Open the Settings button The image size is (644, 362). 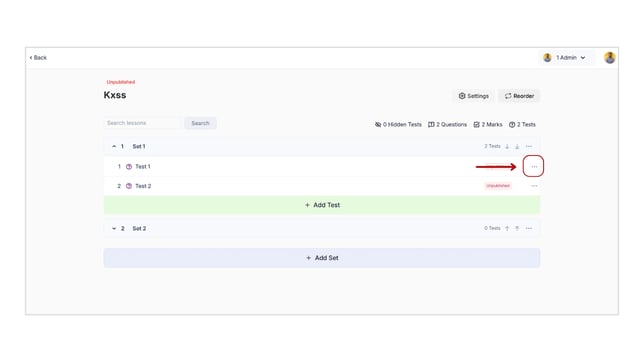click(x=474, y=96)
